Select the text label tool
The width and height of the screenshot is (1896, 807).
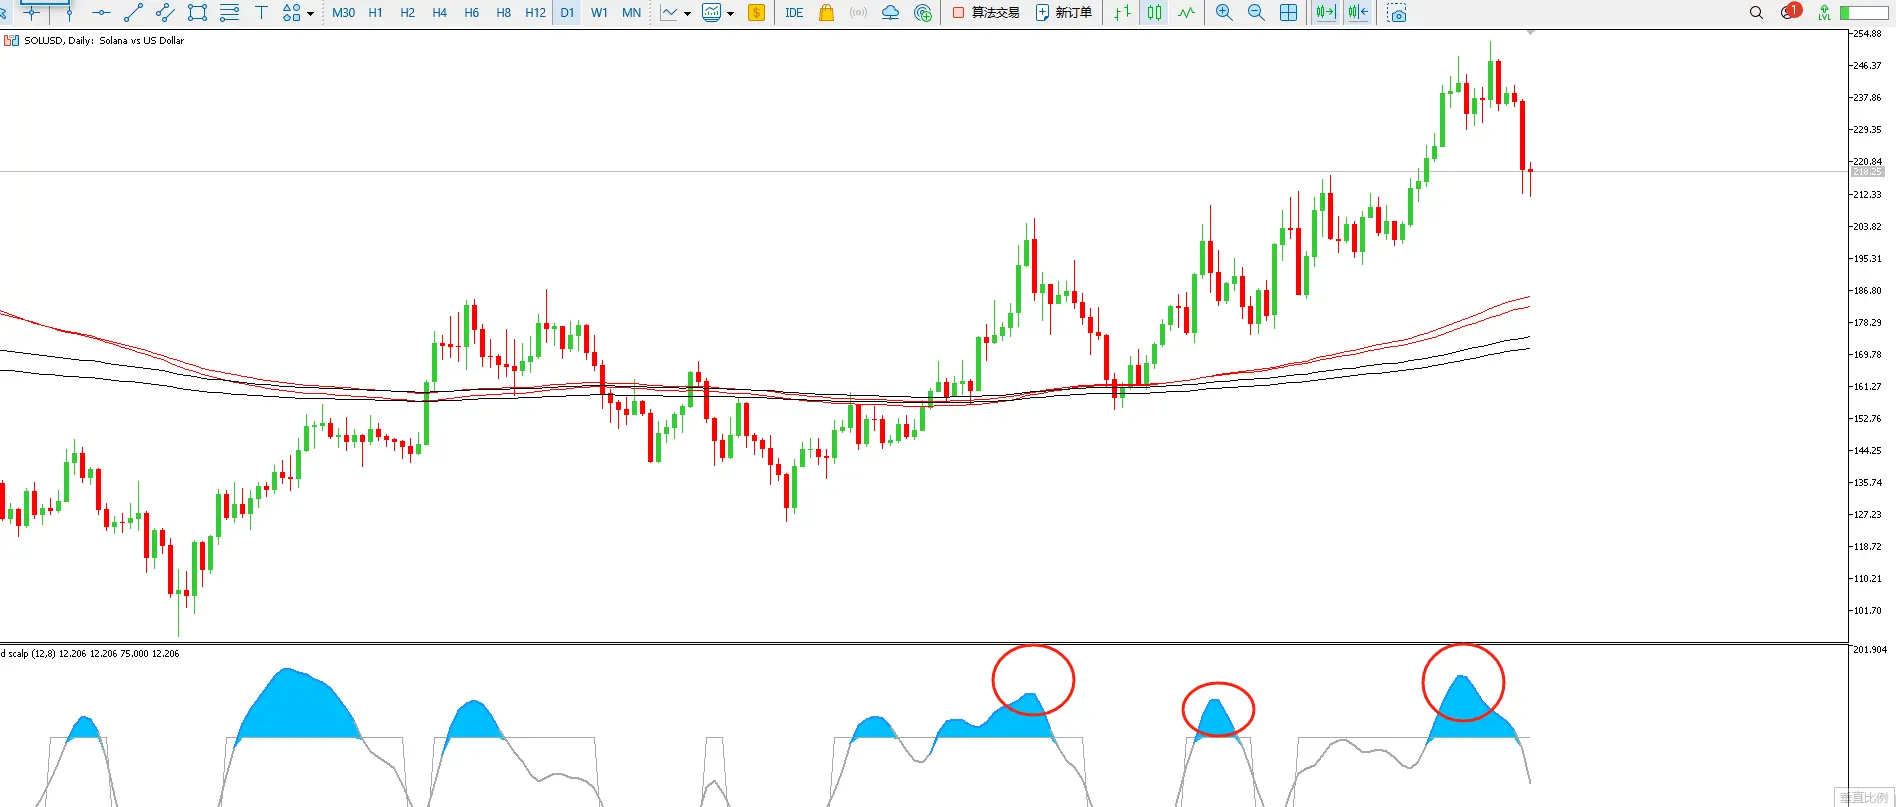click(261, 13)
